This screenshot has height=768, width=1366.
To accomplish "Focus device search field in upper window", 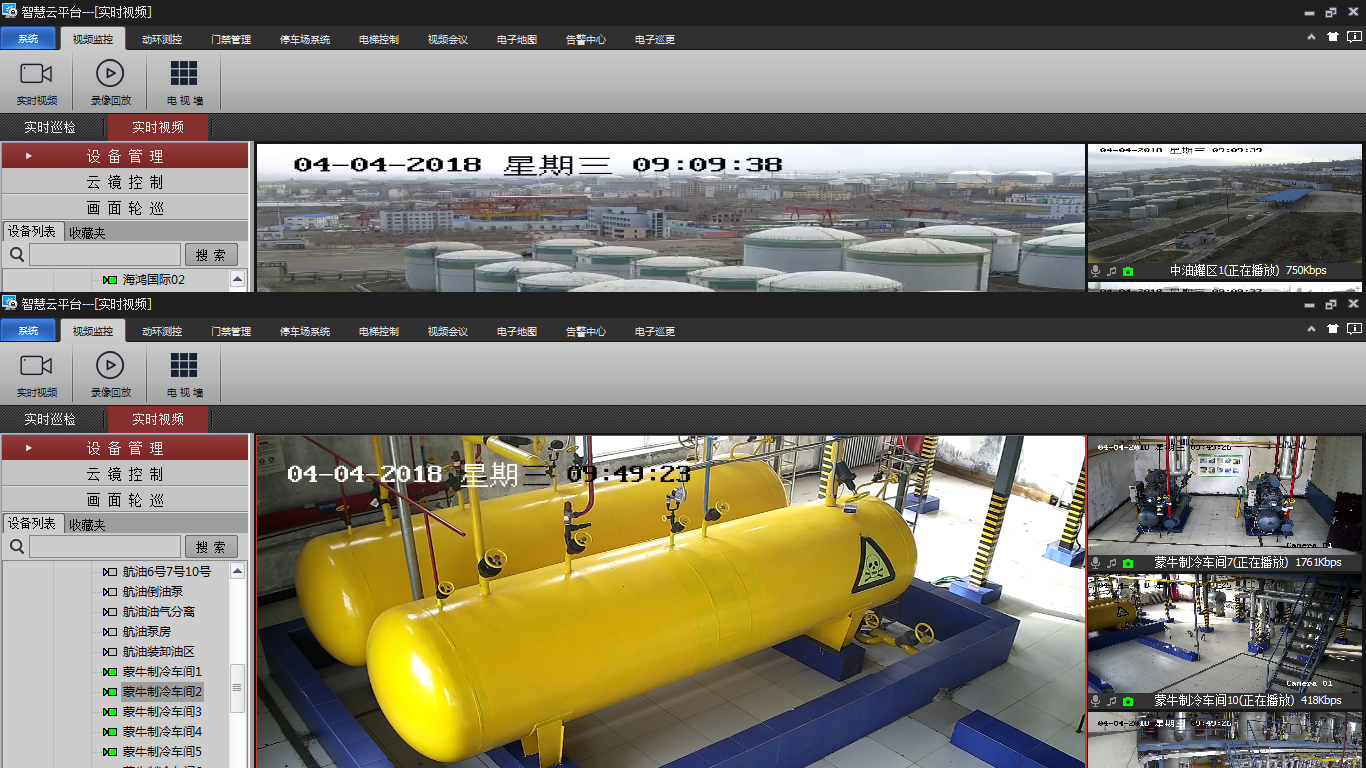I will pyautogui.click(x=105, y=255).
